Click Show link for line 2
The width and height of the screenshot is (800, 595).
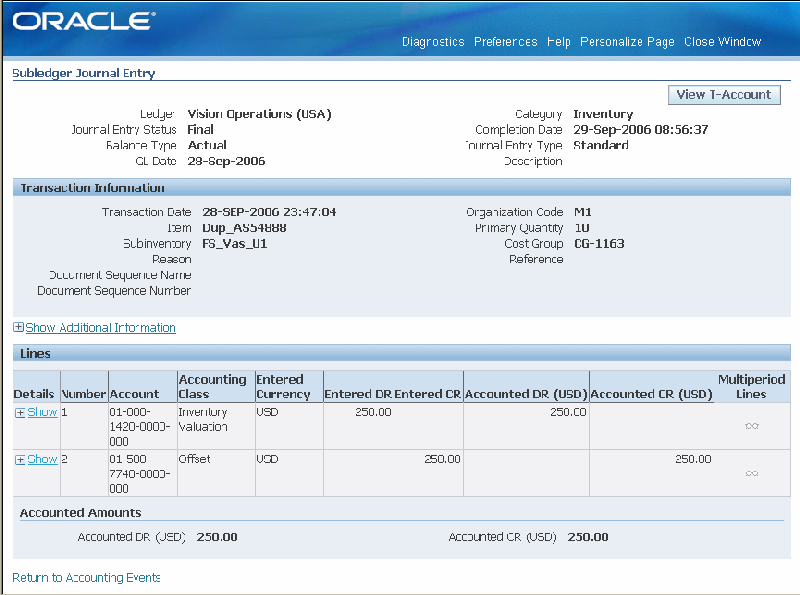(42, 459)
